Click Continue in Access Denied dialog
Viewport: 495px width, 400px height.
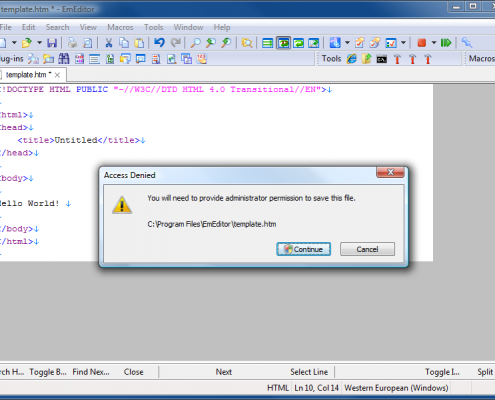tap(304, 249)
